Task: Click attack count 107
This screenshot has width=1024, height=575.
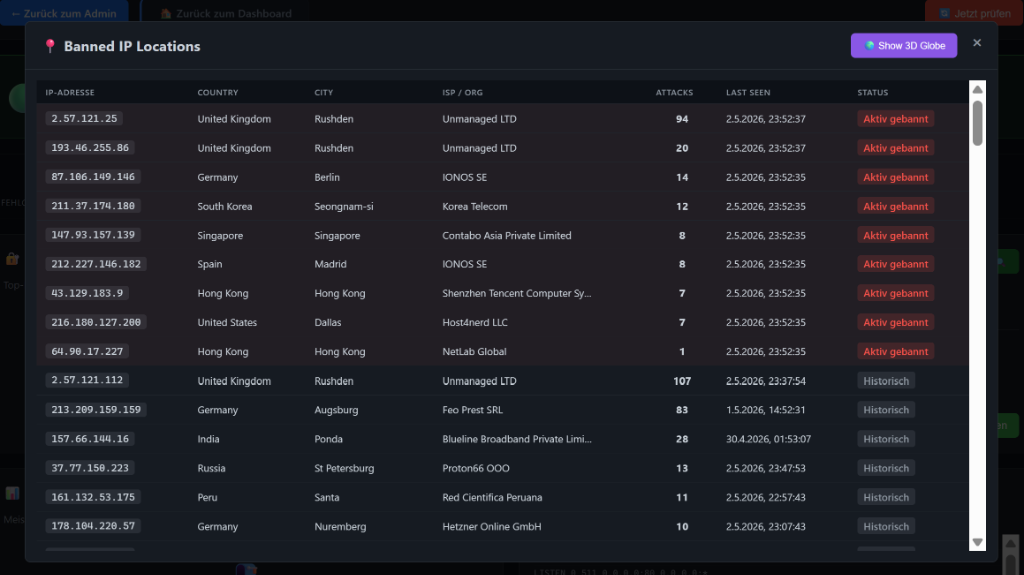Action: pos(682,381)
